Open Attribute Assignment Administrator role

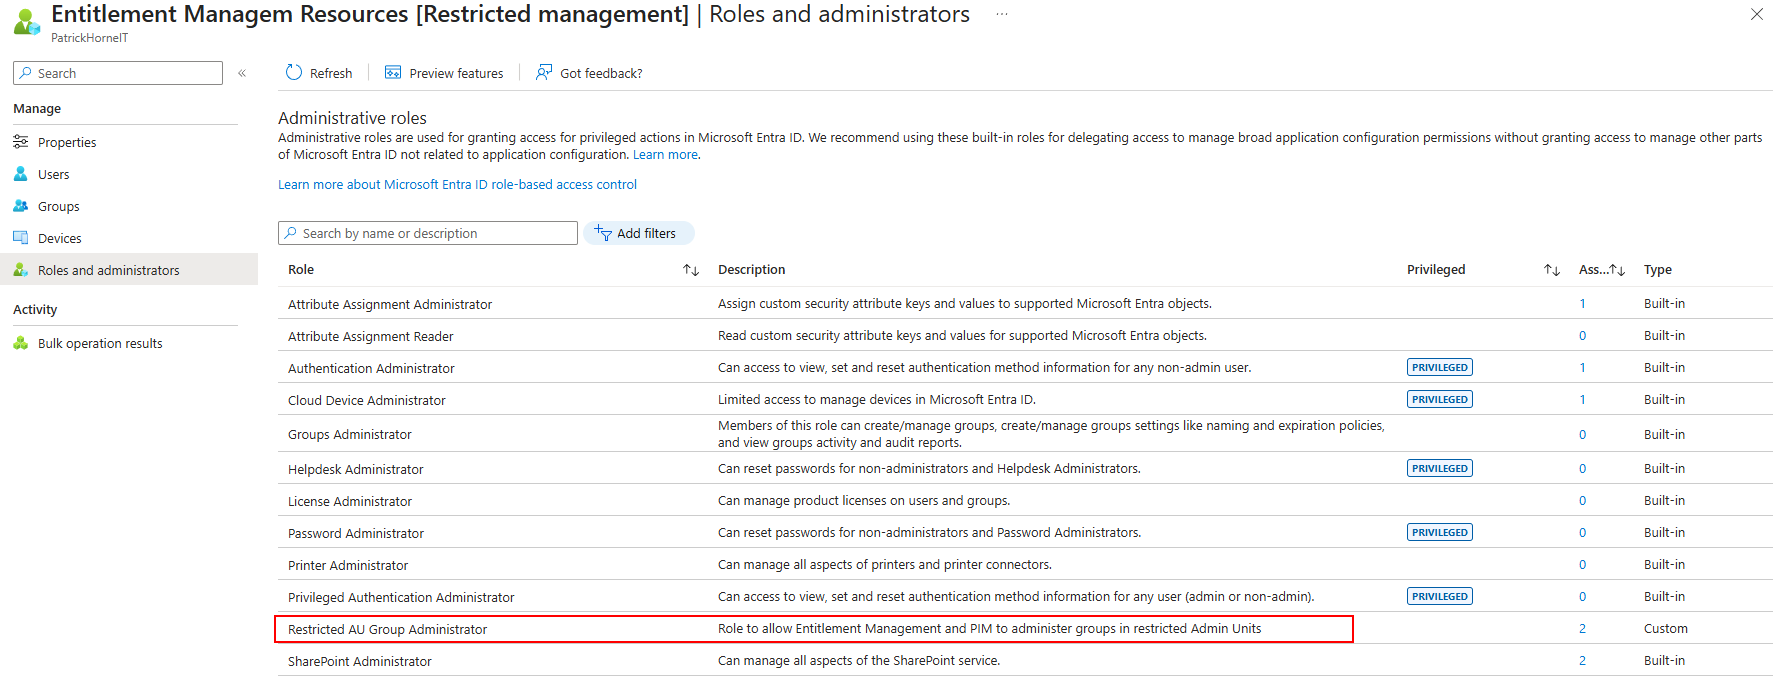pos(390,305)
